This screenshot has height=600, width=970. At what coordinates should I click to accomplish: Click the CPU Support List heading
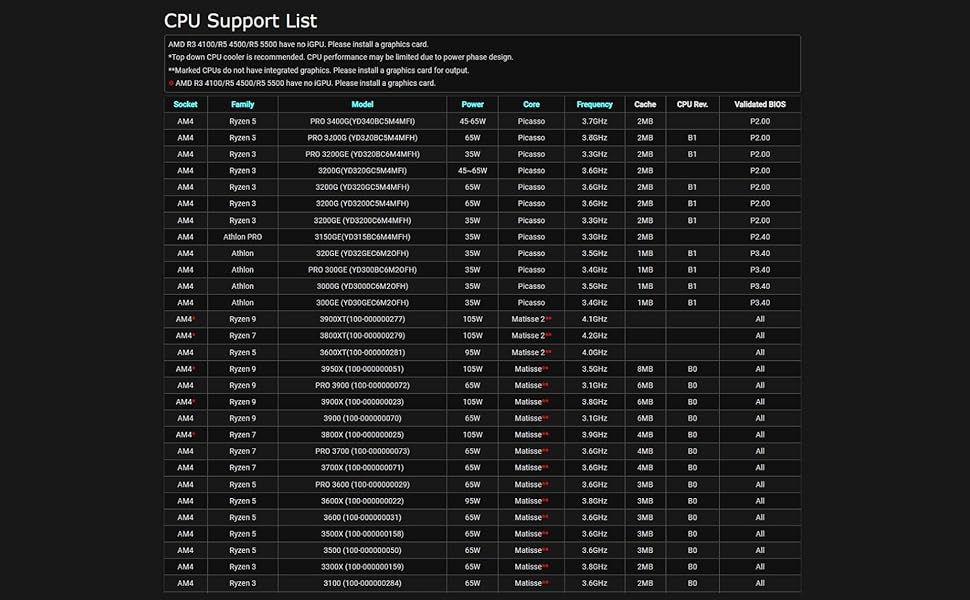point(240,21)
